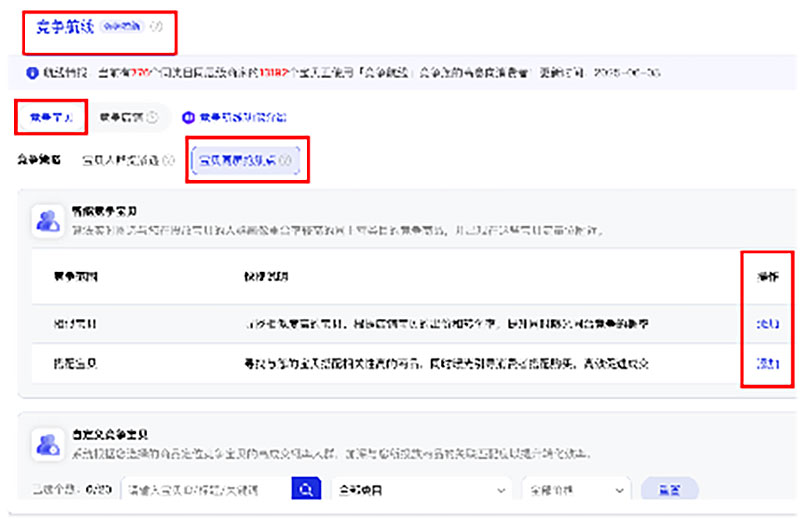Click the first column header of the table
The image size is (800, 519).
pos(76,277)
